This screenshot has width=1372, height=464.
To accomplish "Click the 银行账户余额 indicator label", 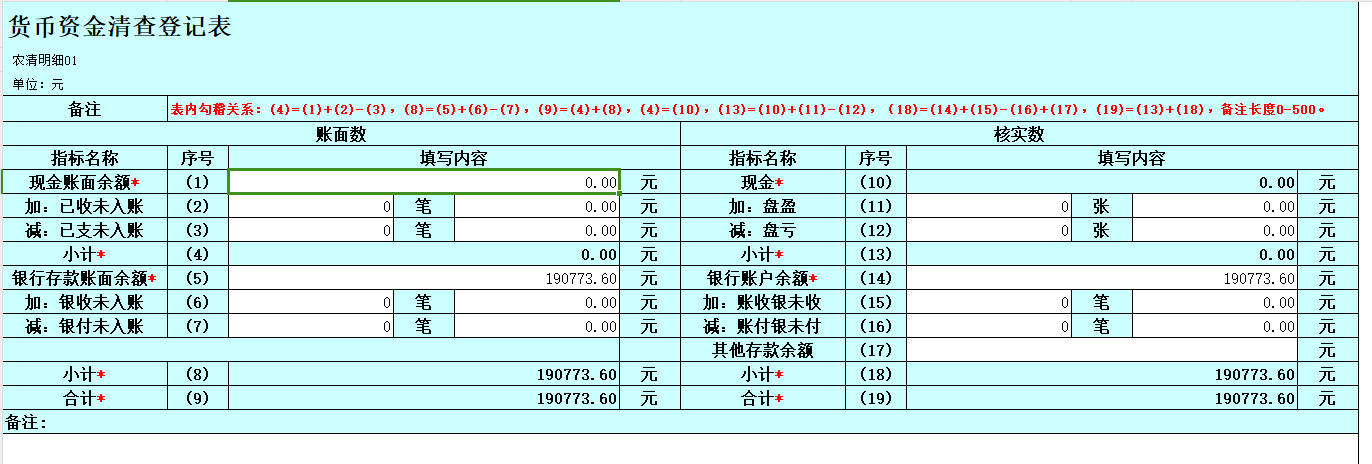I will coord(762,278).
